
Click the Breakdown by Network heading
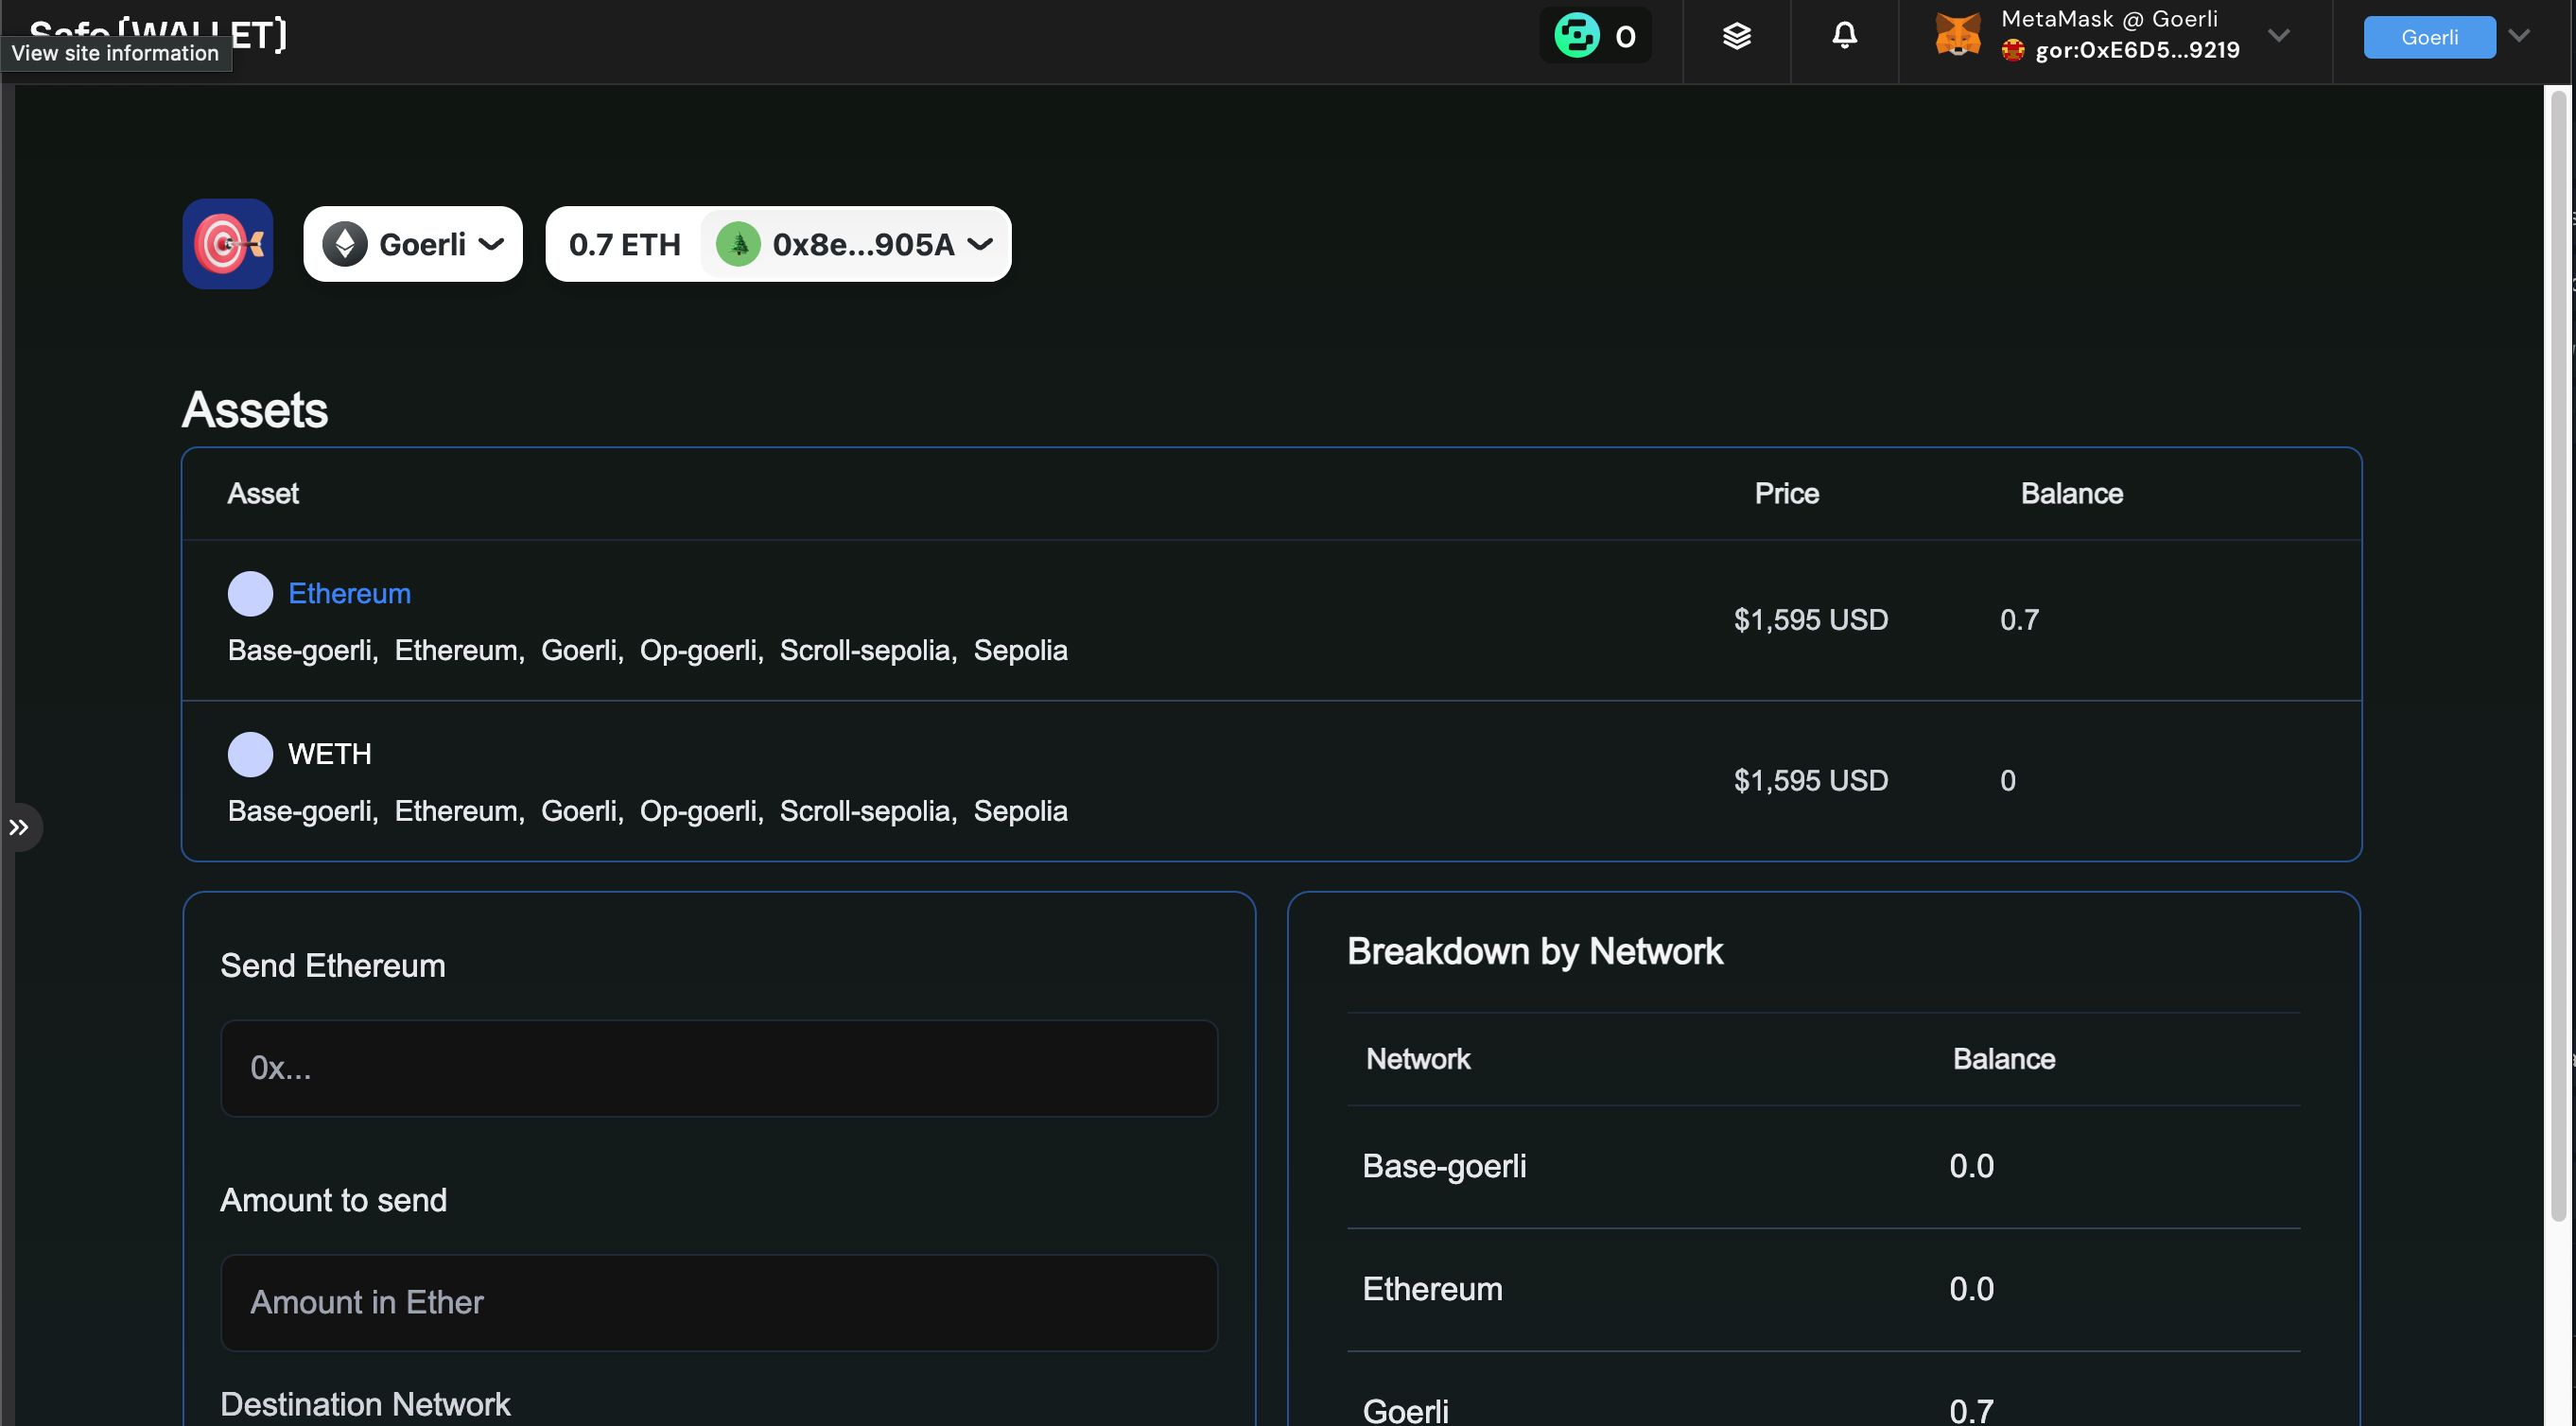point(1535,951)
